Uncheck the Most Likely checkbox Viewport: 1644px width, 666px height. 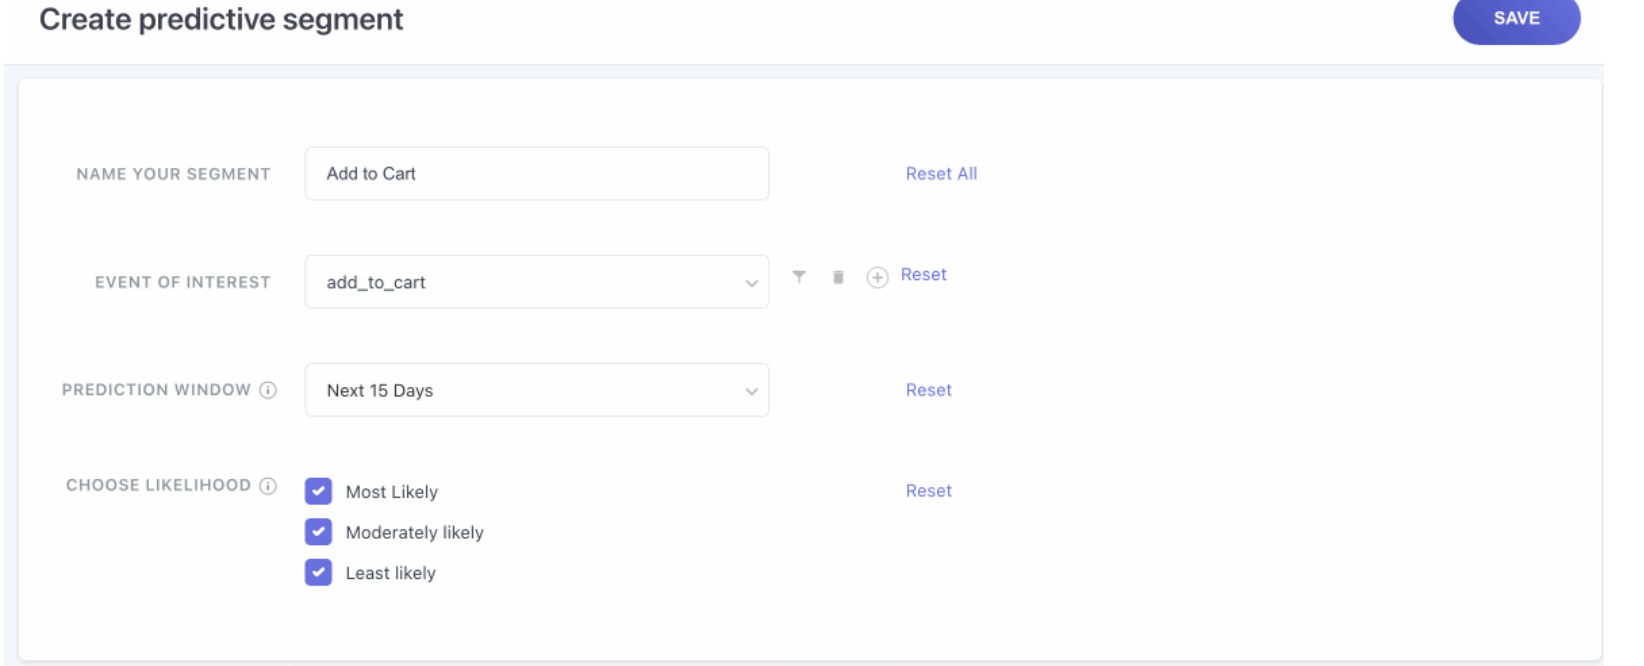pyautogui.click(x=319, y=491)
